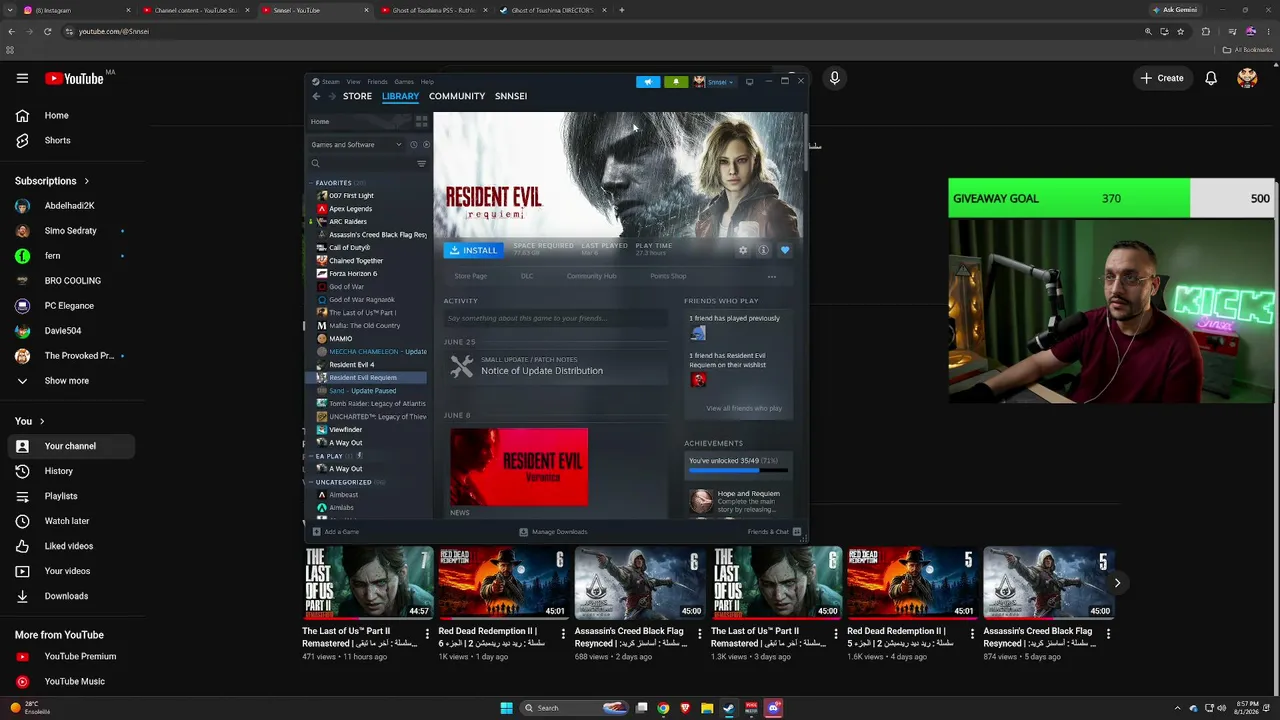Image resolution: width=1280 pixels, height=720 pixels.
Task: Click the YouTube Create button
Action: tap(1162, 78)
